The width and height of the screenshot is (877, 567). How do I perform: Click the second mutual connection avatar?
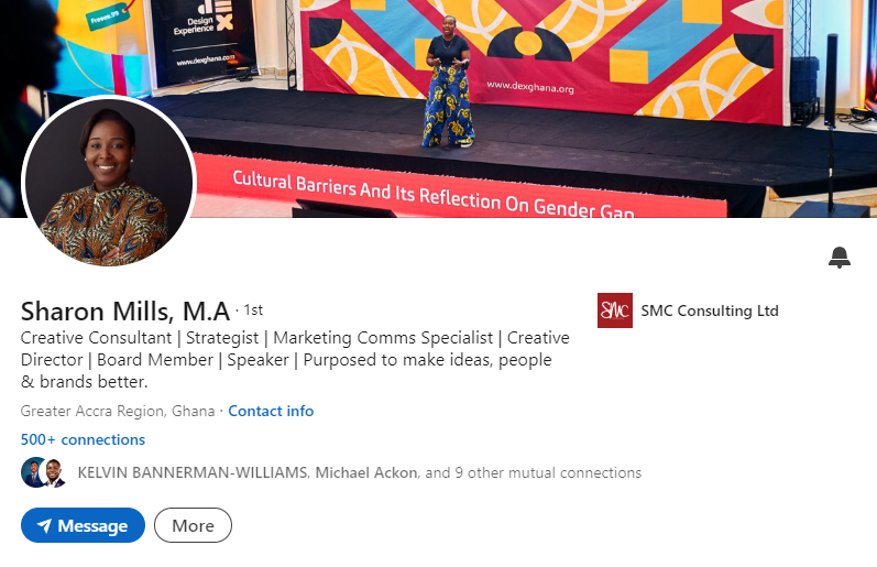pyautogui.click(x=54, y=473)
